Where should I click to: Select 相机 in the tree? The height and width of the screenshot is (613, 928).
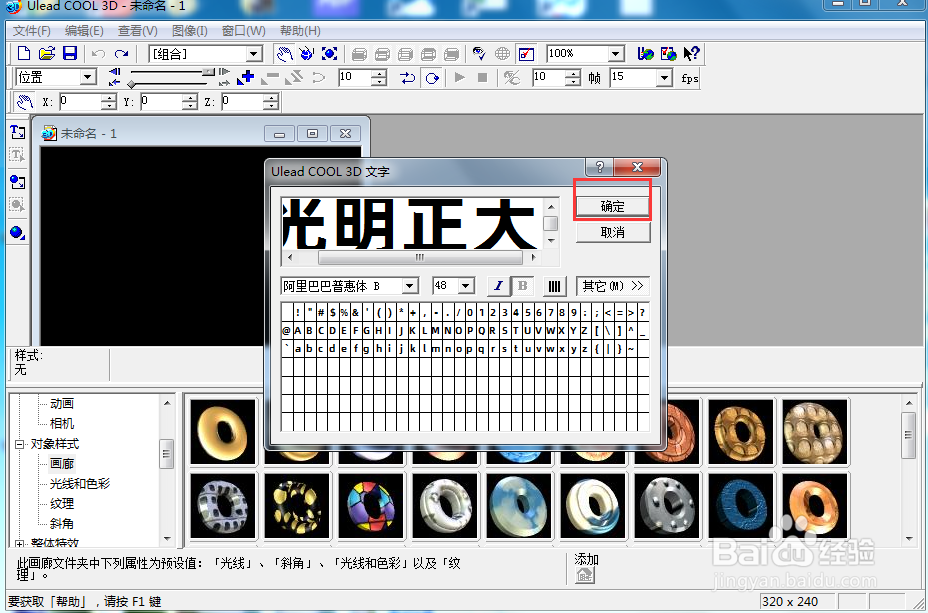coord(62,424)
